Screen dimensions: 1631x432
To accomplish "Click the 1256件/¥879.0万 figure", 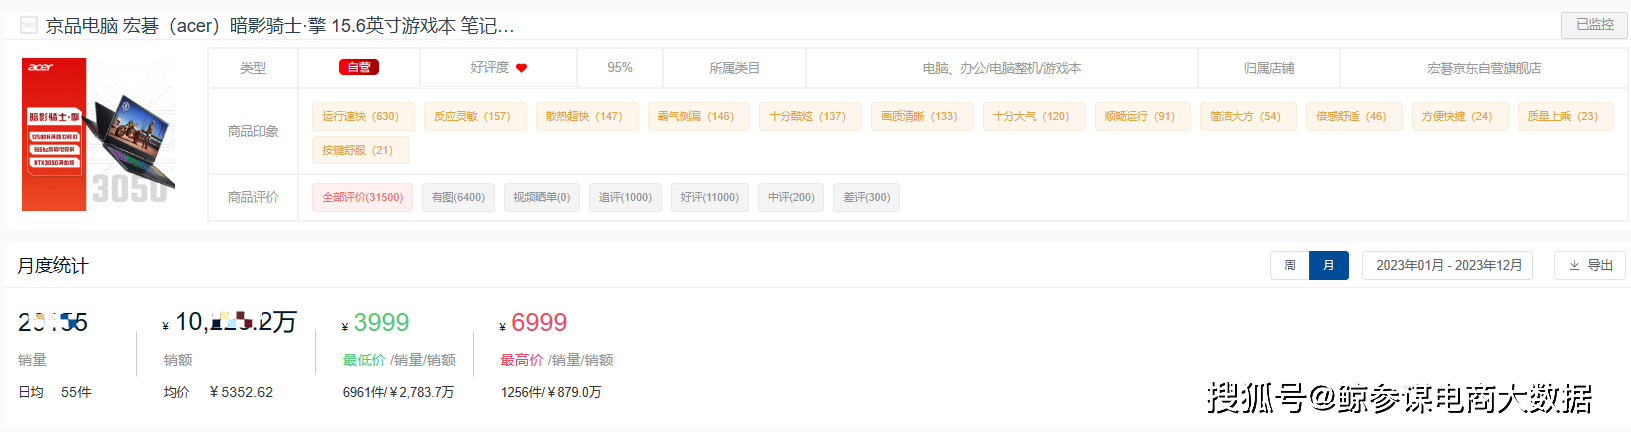I will 551,392.
